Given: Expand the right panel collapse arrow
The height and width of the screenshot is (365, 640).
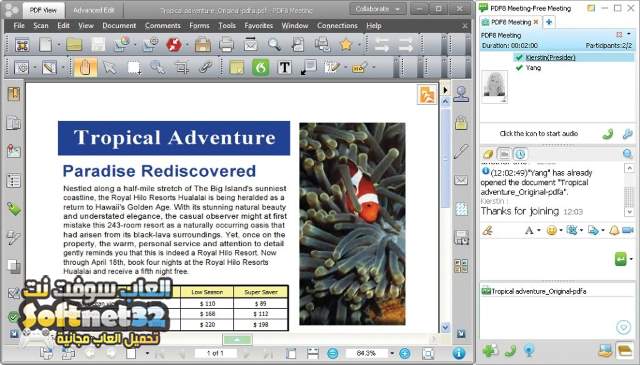Looking at the screenshot, I should click(x=445, y=90).
